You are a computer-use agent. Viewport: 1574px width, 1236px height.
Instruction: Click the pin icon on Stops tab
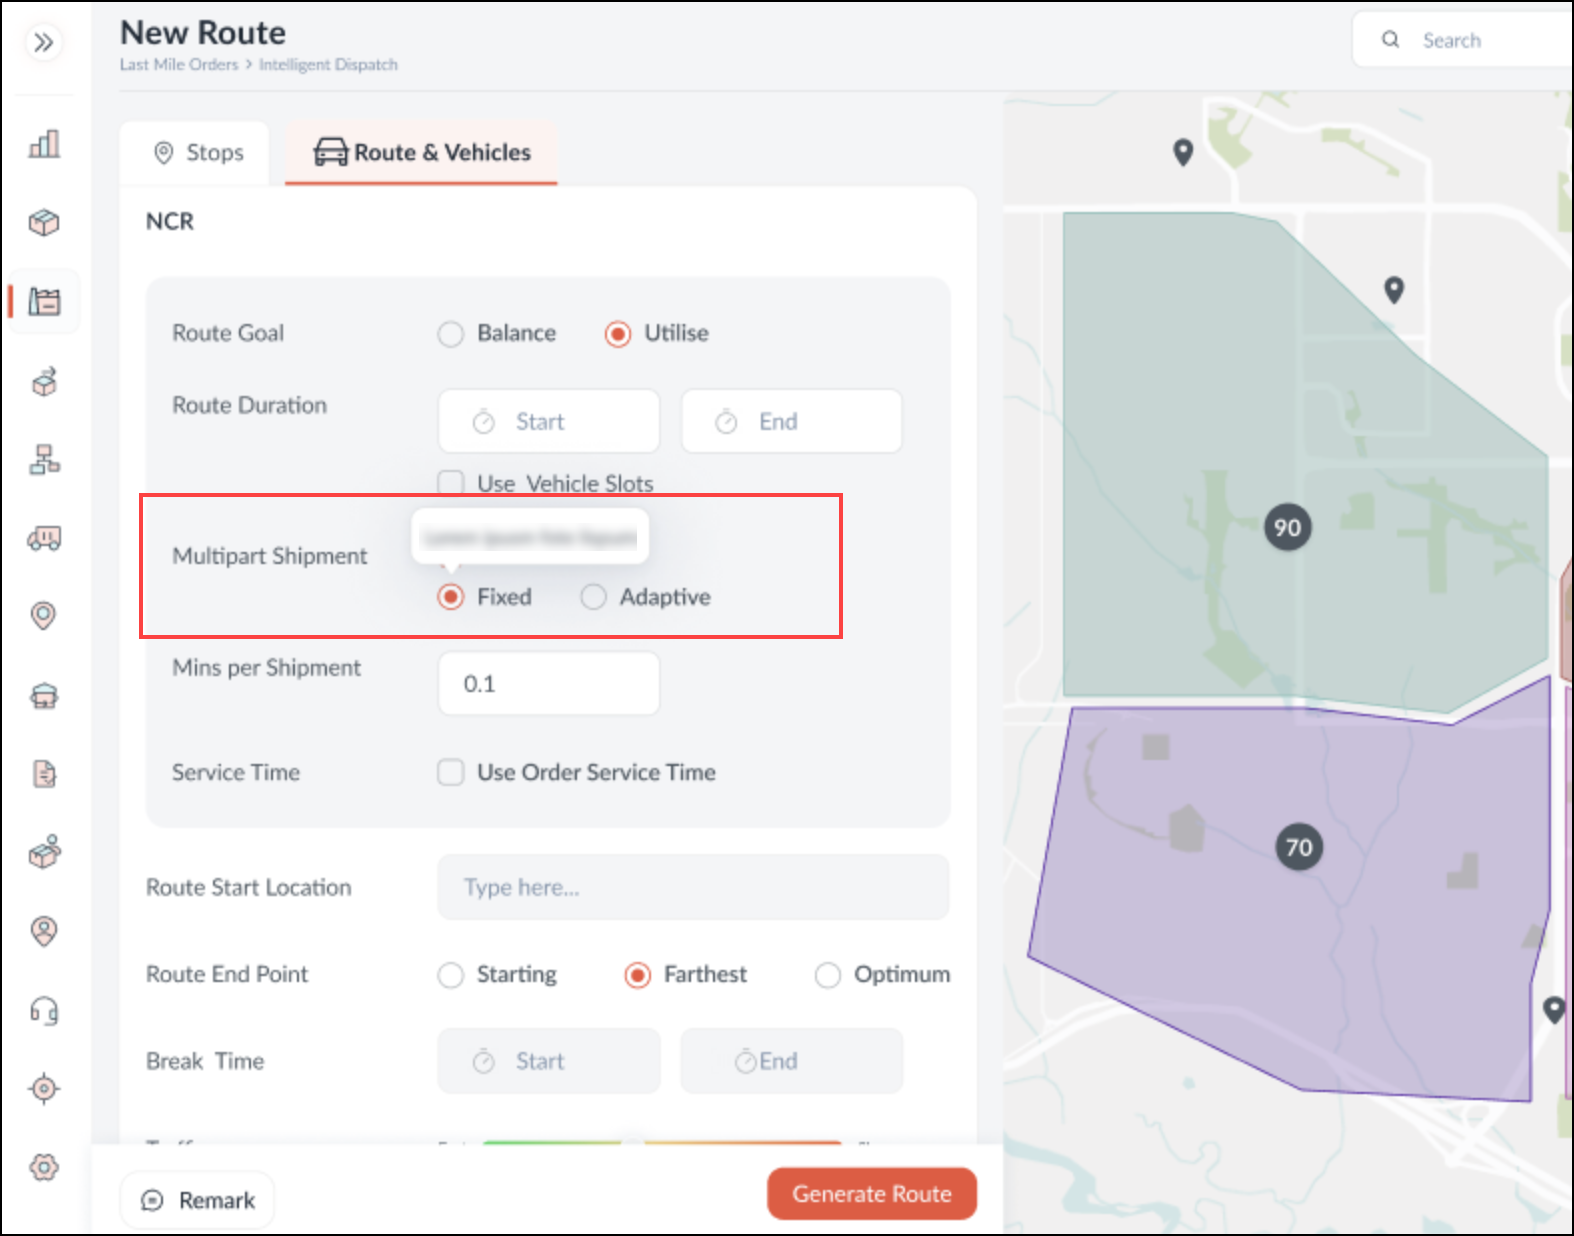(164, 153)
